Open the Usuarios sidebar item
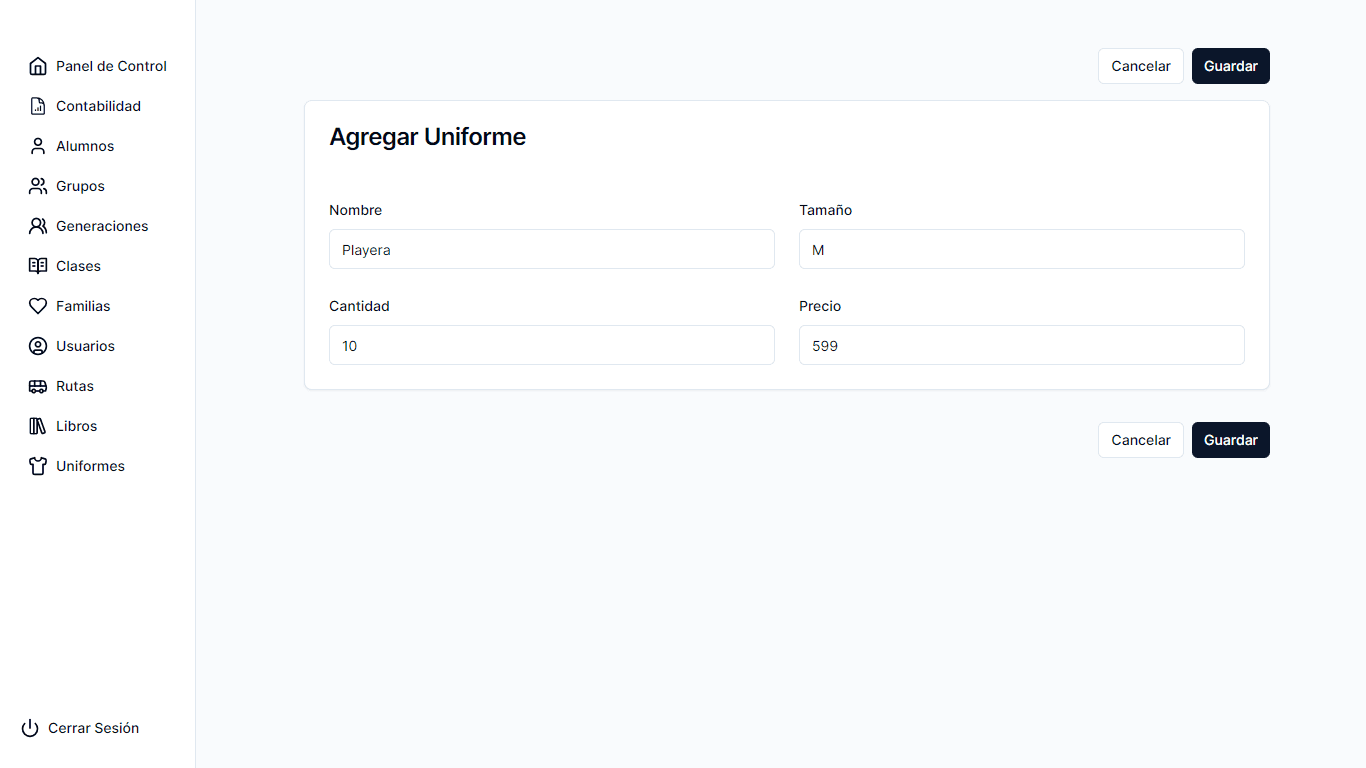Viewport: 1366px width, 768px height. coord(85,346)
